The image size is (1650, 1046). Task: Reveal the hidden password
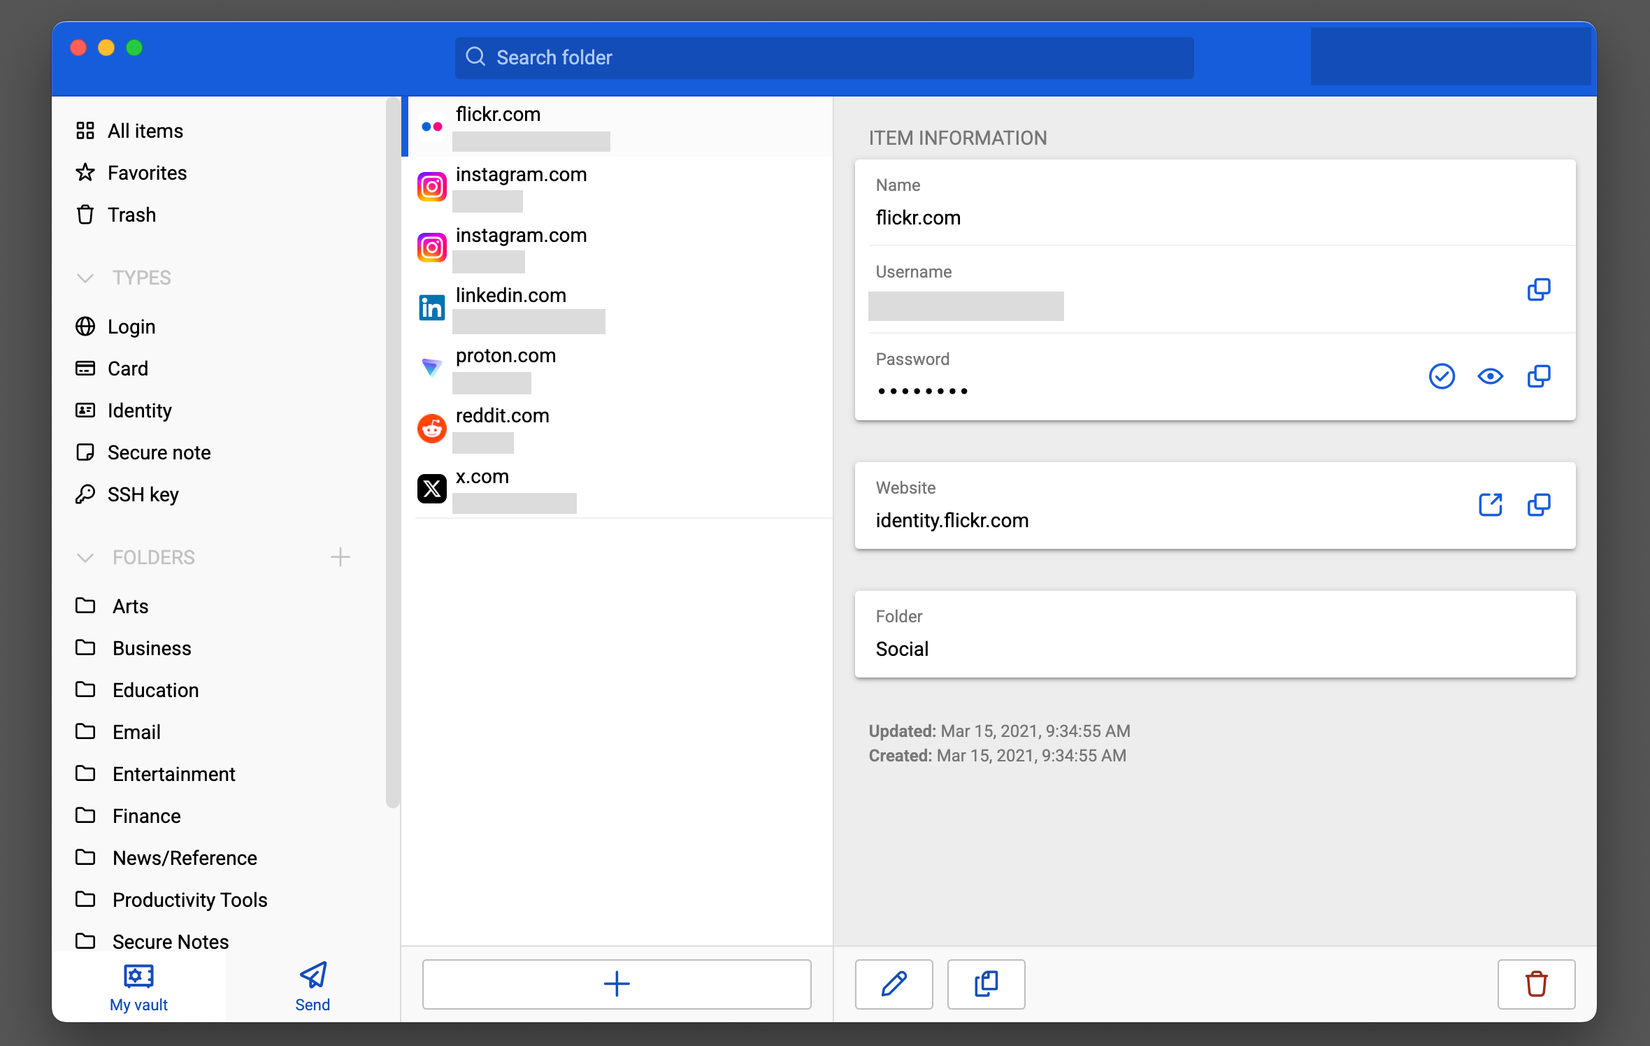point(1490,376)
